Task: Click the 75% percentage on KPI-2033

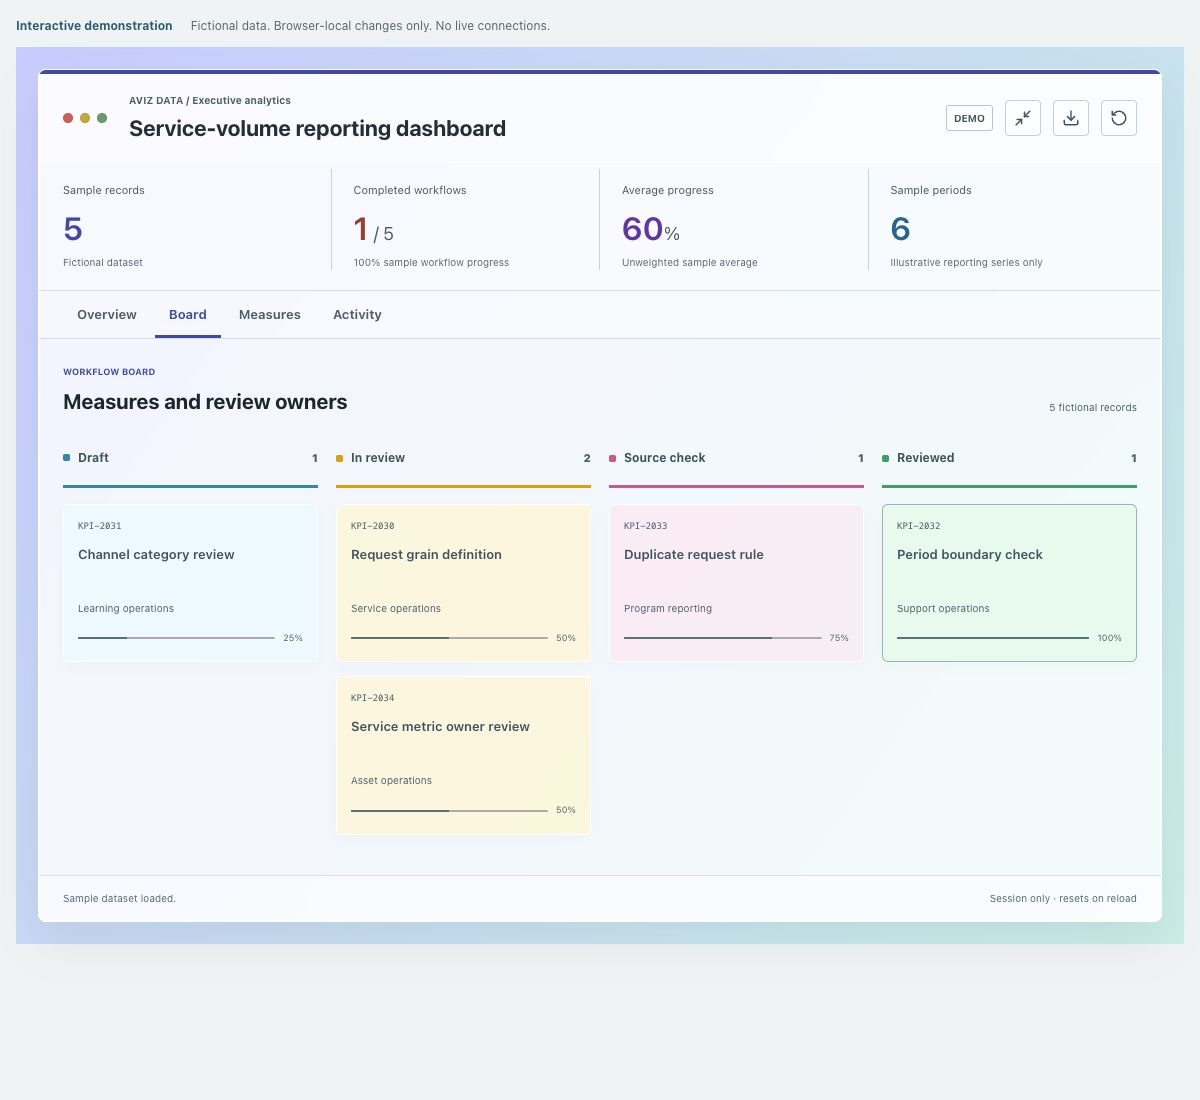Action: click(x=839, y=638)
